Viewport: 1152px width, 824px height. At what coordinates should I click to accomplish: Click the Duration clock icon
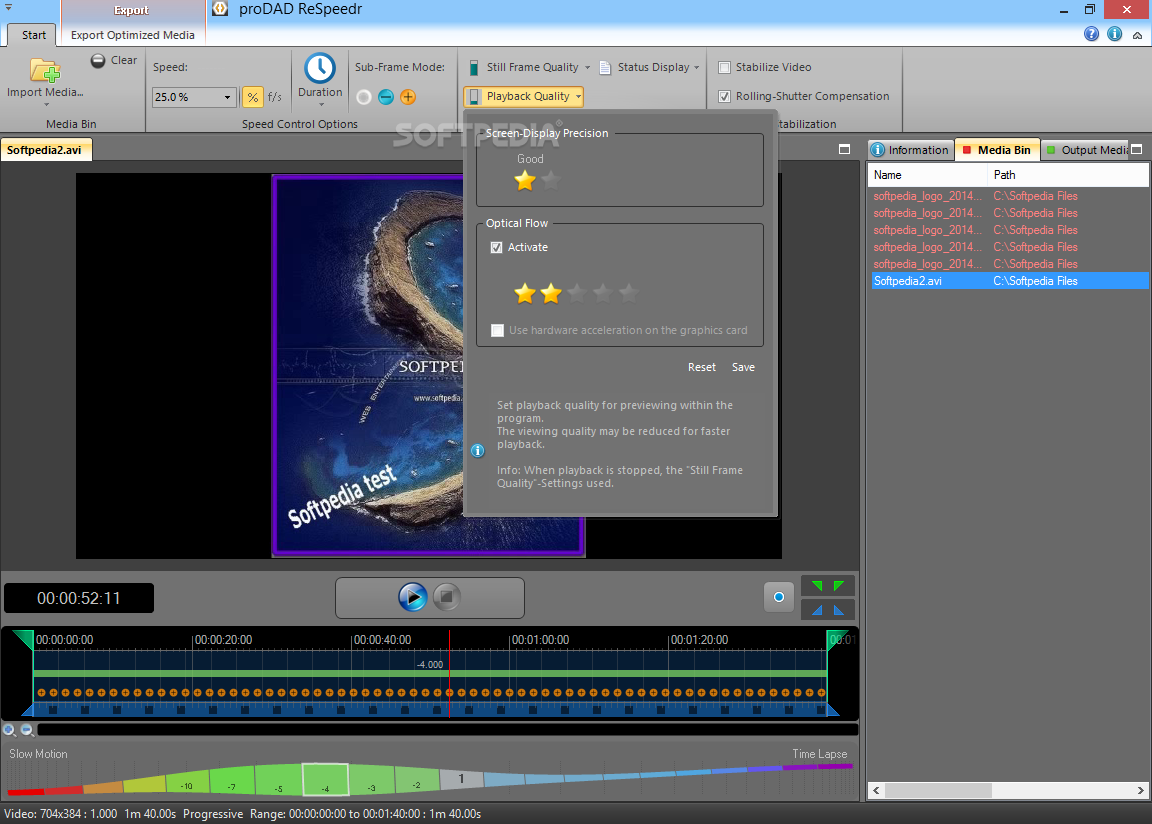click(x=320, y=68)
